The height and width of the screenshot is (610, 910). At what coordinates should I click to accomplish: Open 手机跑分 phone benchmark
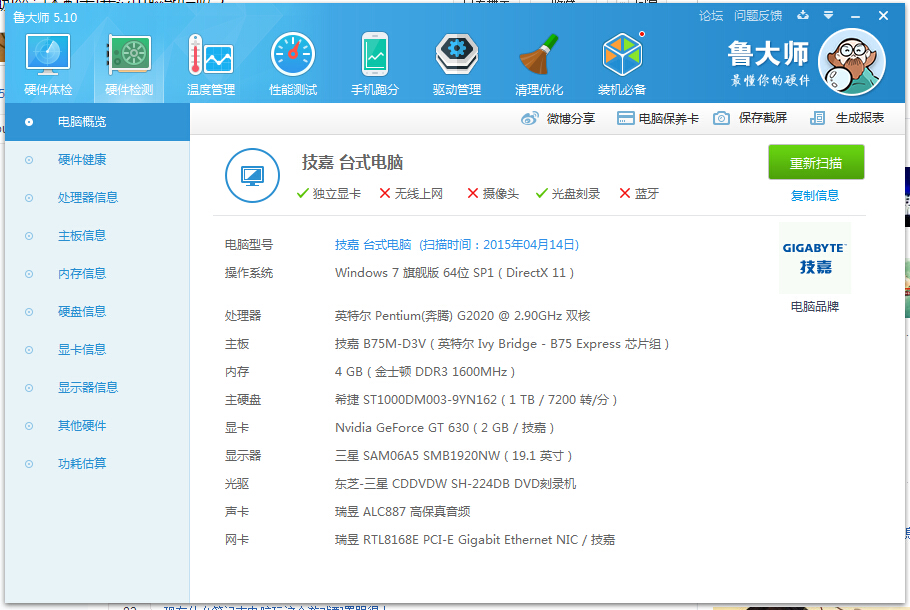[375, 64]
